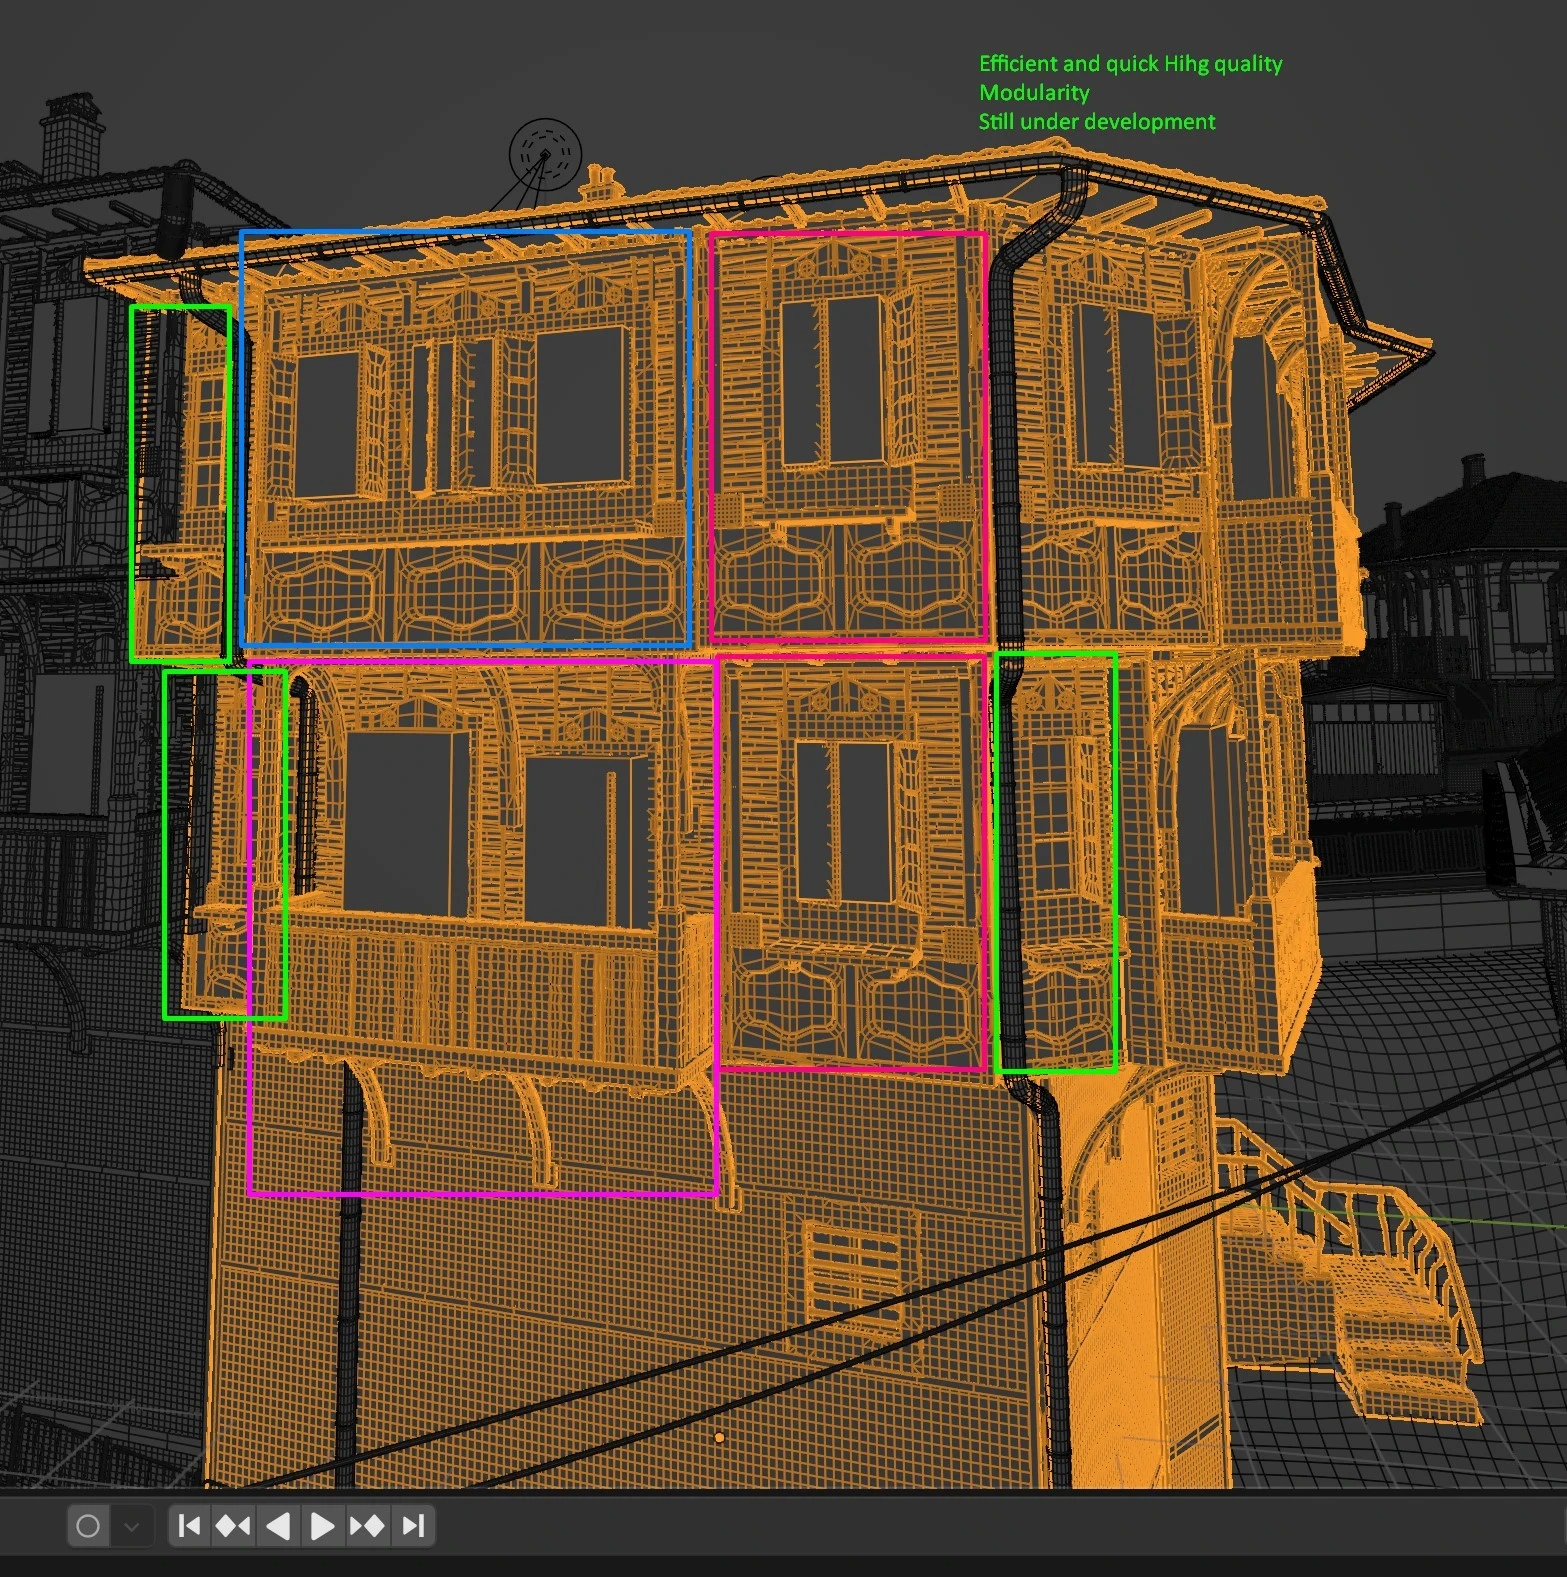Jump to the timeline end frame

pyautogui.click(x=413, y=1526)
